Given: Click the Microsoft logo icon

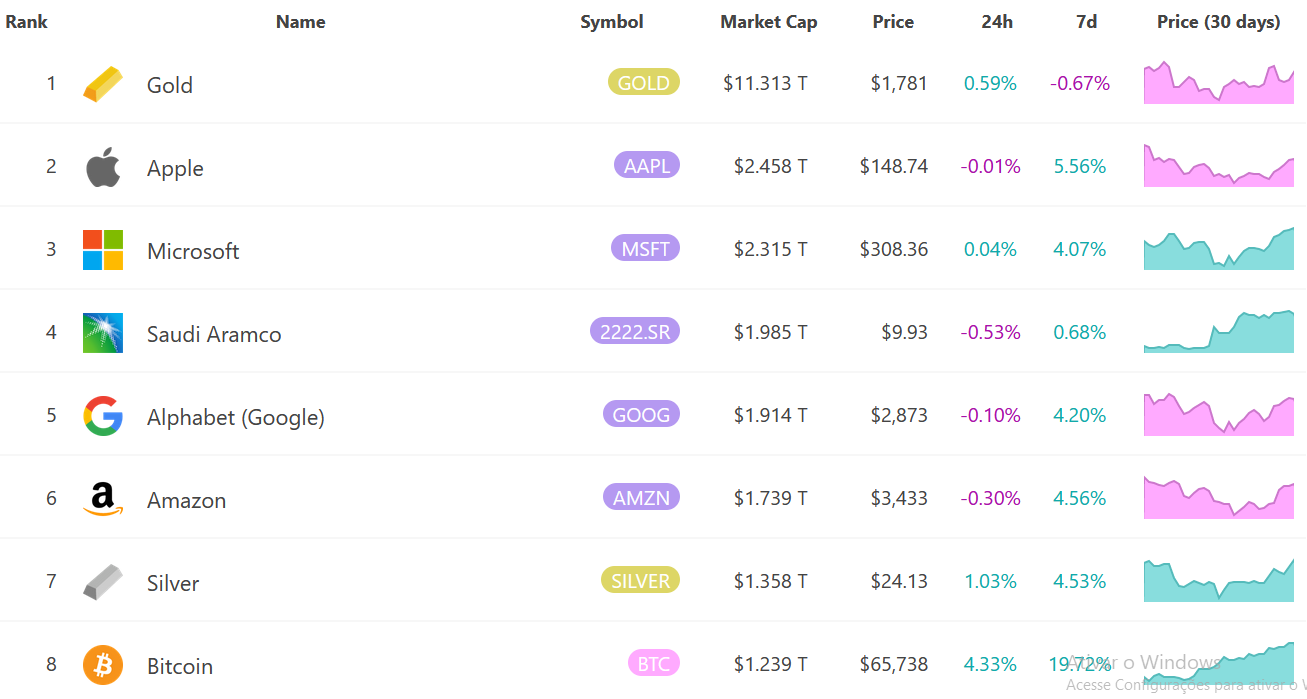Looking at the screenshot, I should 103,250.
